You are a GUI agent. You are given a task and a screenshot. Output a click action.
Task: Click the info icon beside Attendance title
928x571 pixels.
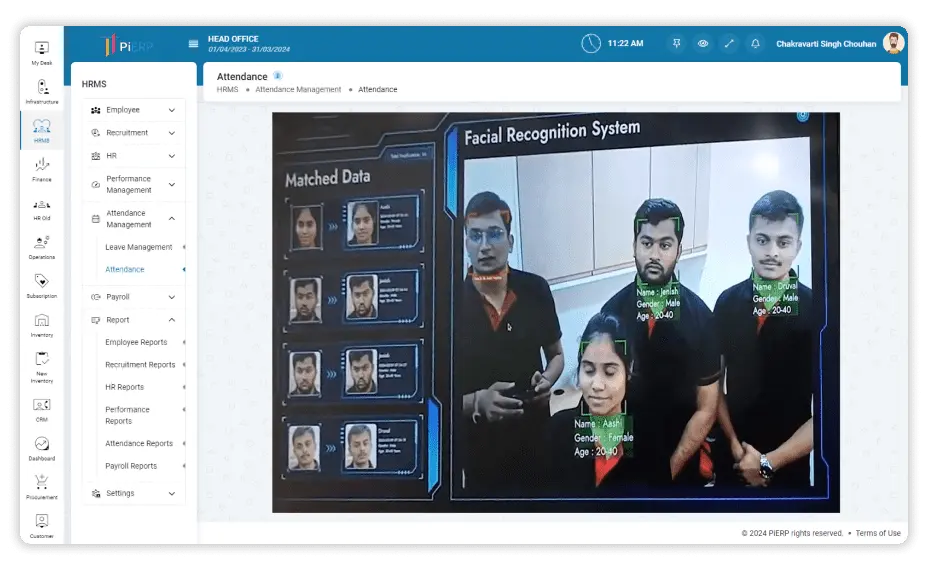click(x=278, y=76)
